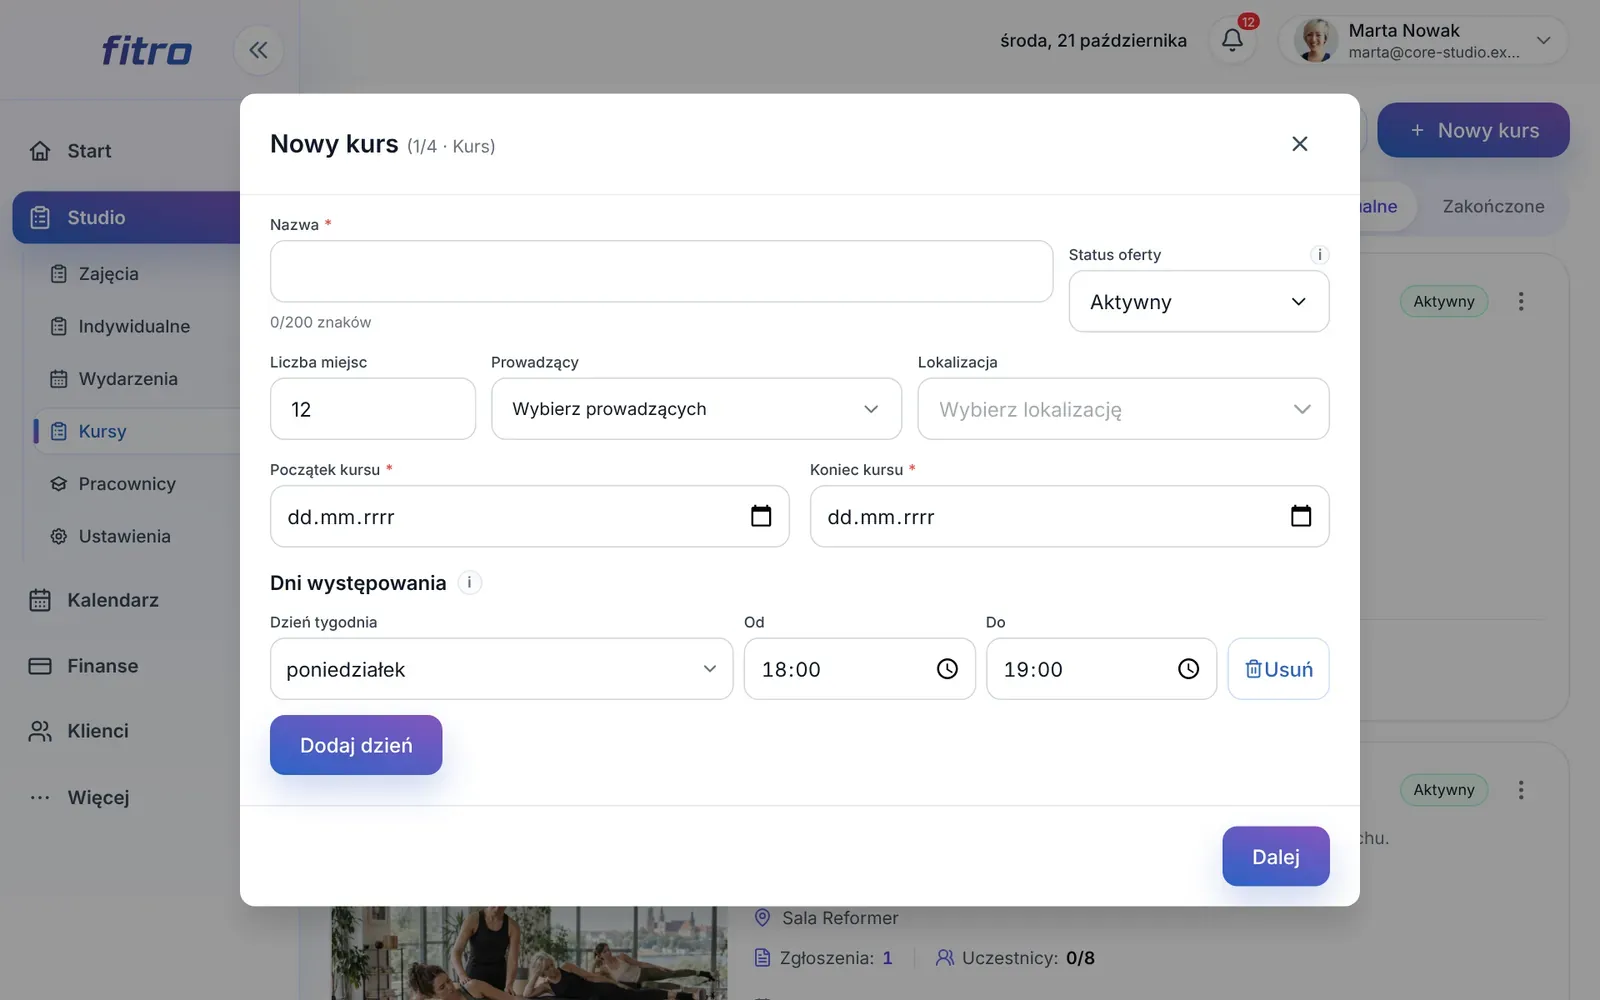1600x1000 pixels.
Task: Click the clock icon in Od field
Action: tap(947, 669)
